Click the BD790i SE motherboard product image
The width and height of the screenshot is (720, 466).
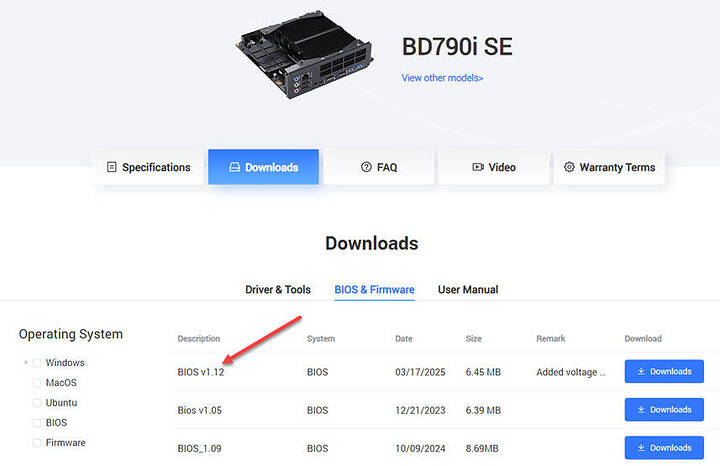[x=304, y=54]
